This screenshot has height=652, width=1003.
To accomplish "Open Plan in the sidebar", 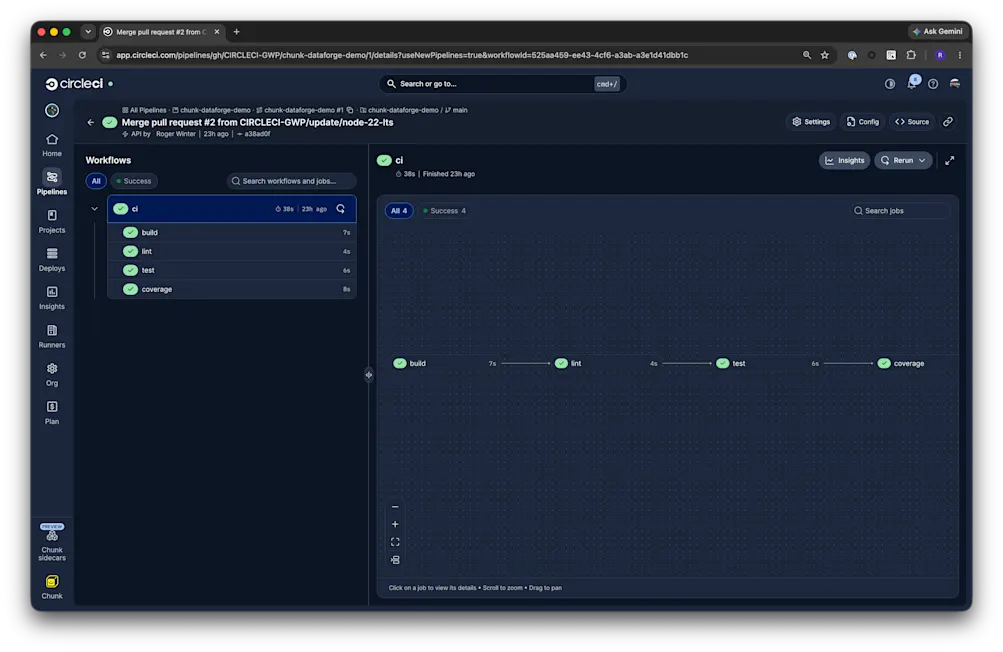I will 52,413.
